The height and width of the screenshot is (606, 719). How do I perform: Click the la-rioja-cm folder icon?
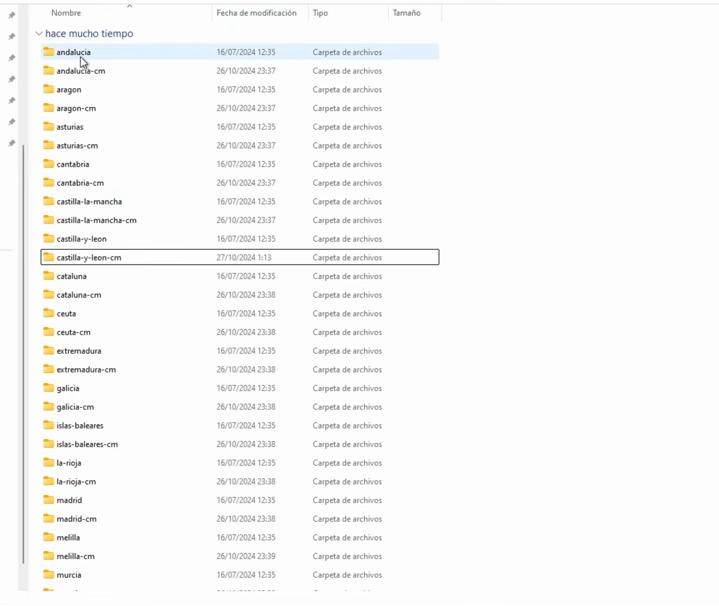click(49, 481)
